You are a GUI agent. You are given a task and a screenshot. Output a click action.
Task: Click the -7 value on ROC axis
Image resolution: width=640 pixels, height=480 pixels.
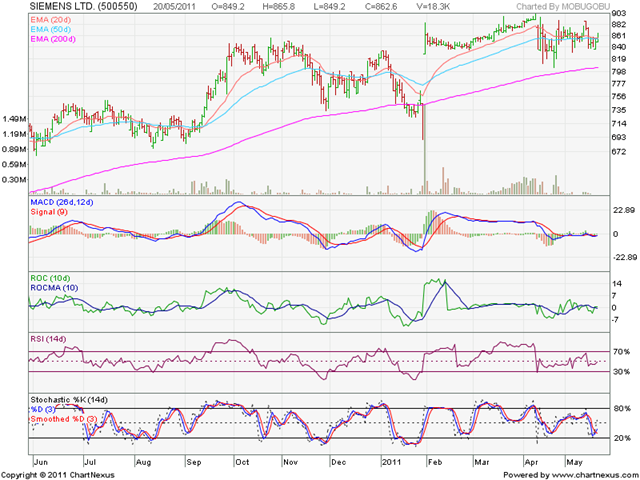614,320
